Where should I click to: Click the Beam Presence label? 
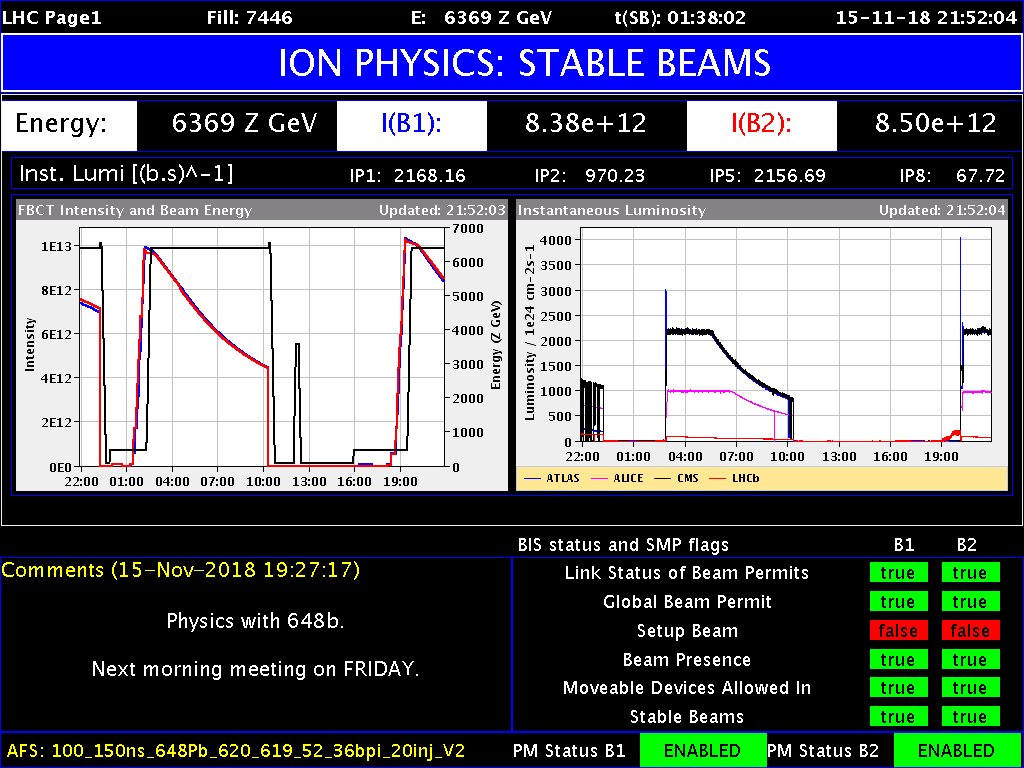[x=687, y=660]
